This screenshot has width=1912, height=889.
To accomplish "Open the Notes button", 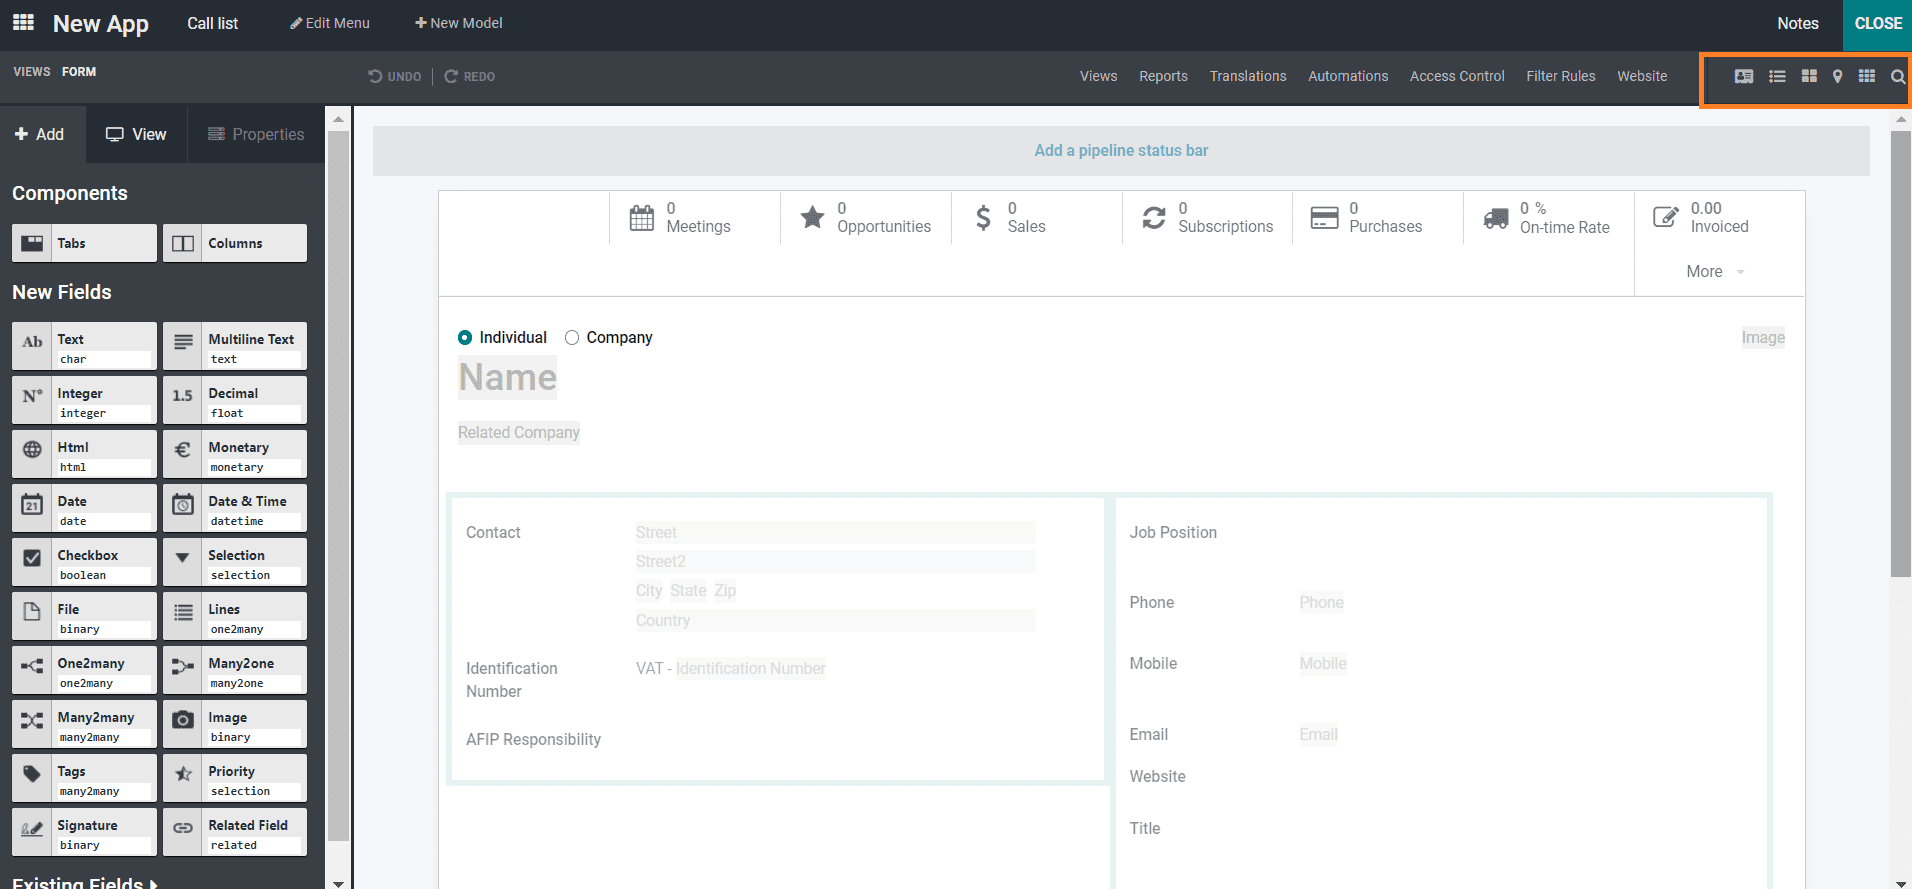I will pyautogui.click(x=1798, y=23).
